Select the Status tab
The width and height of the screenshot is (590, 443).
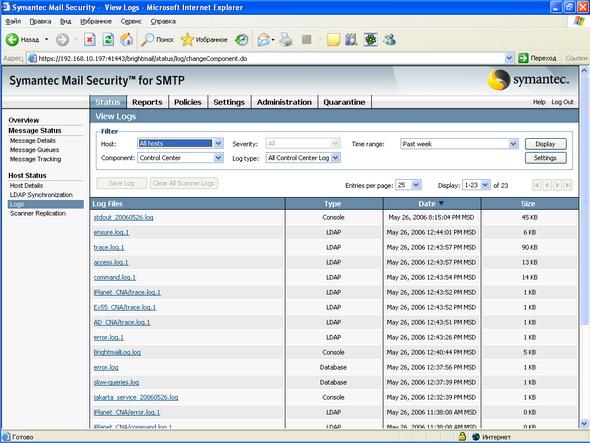pos(108,102)
